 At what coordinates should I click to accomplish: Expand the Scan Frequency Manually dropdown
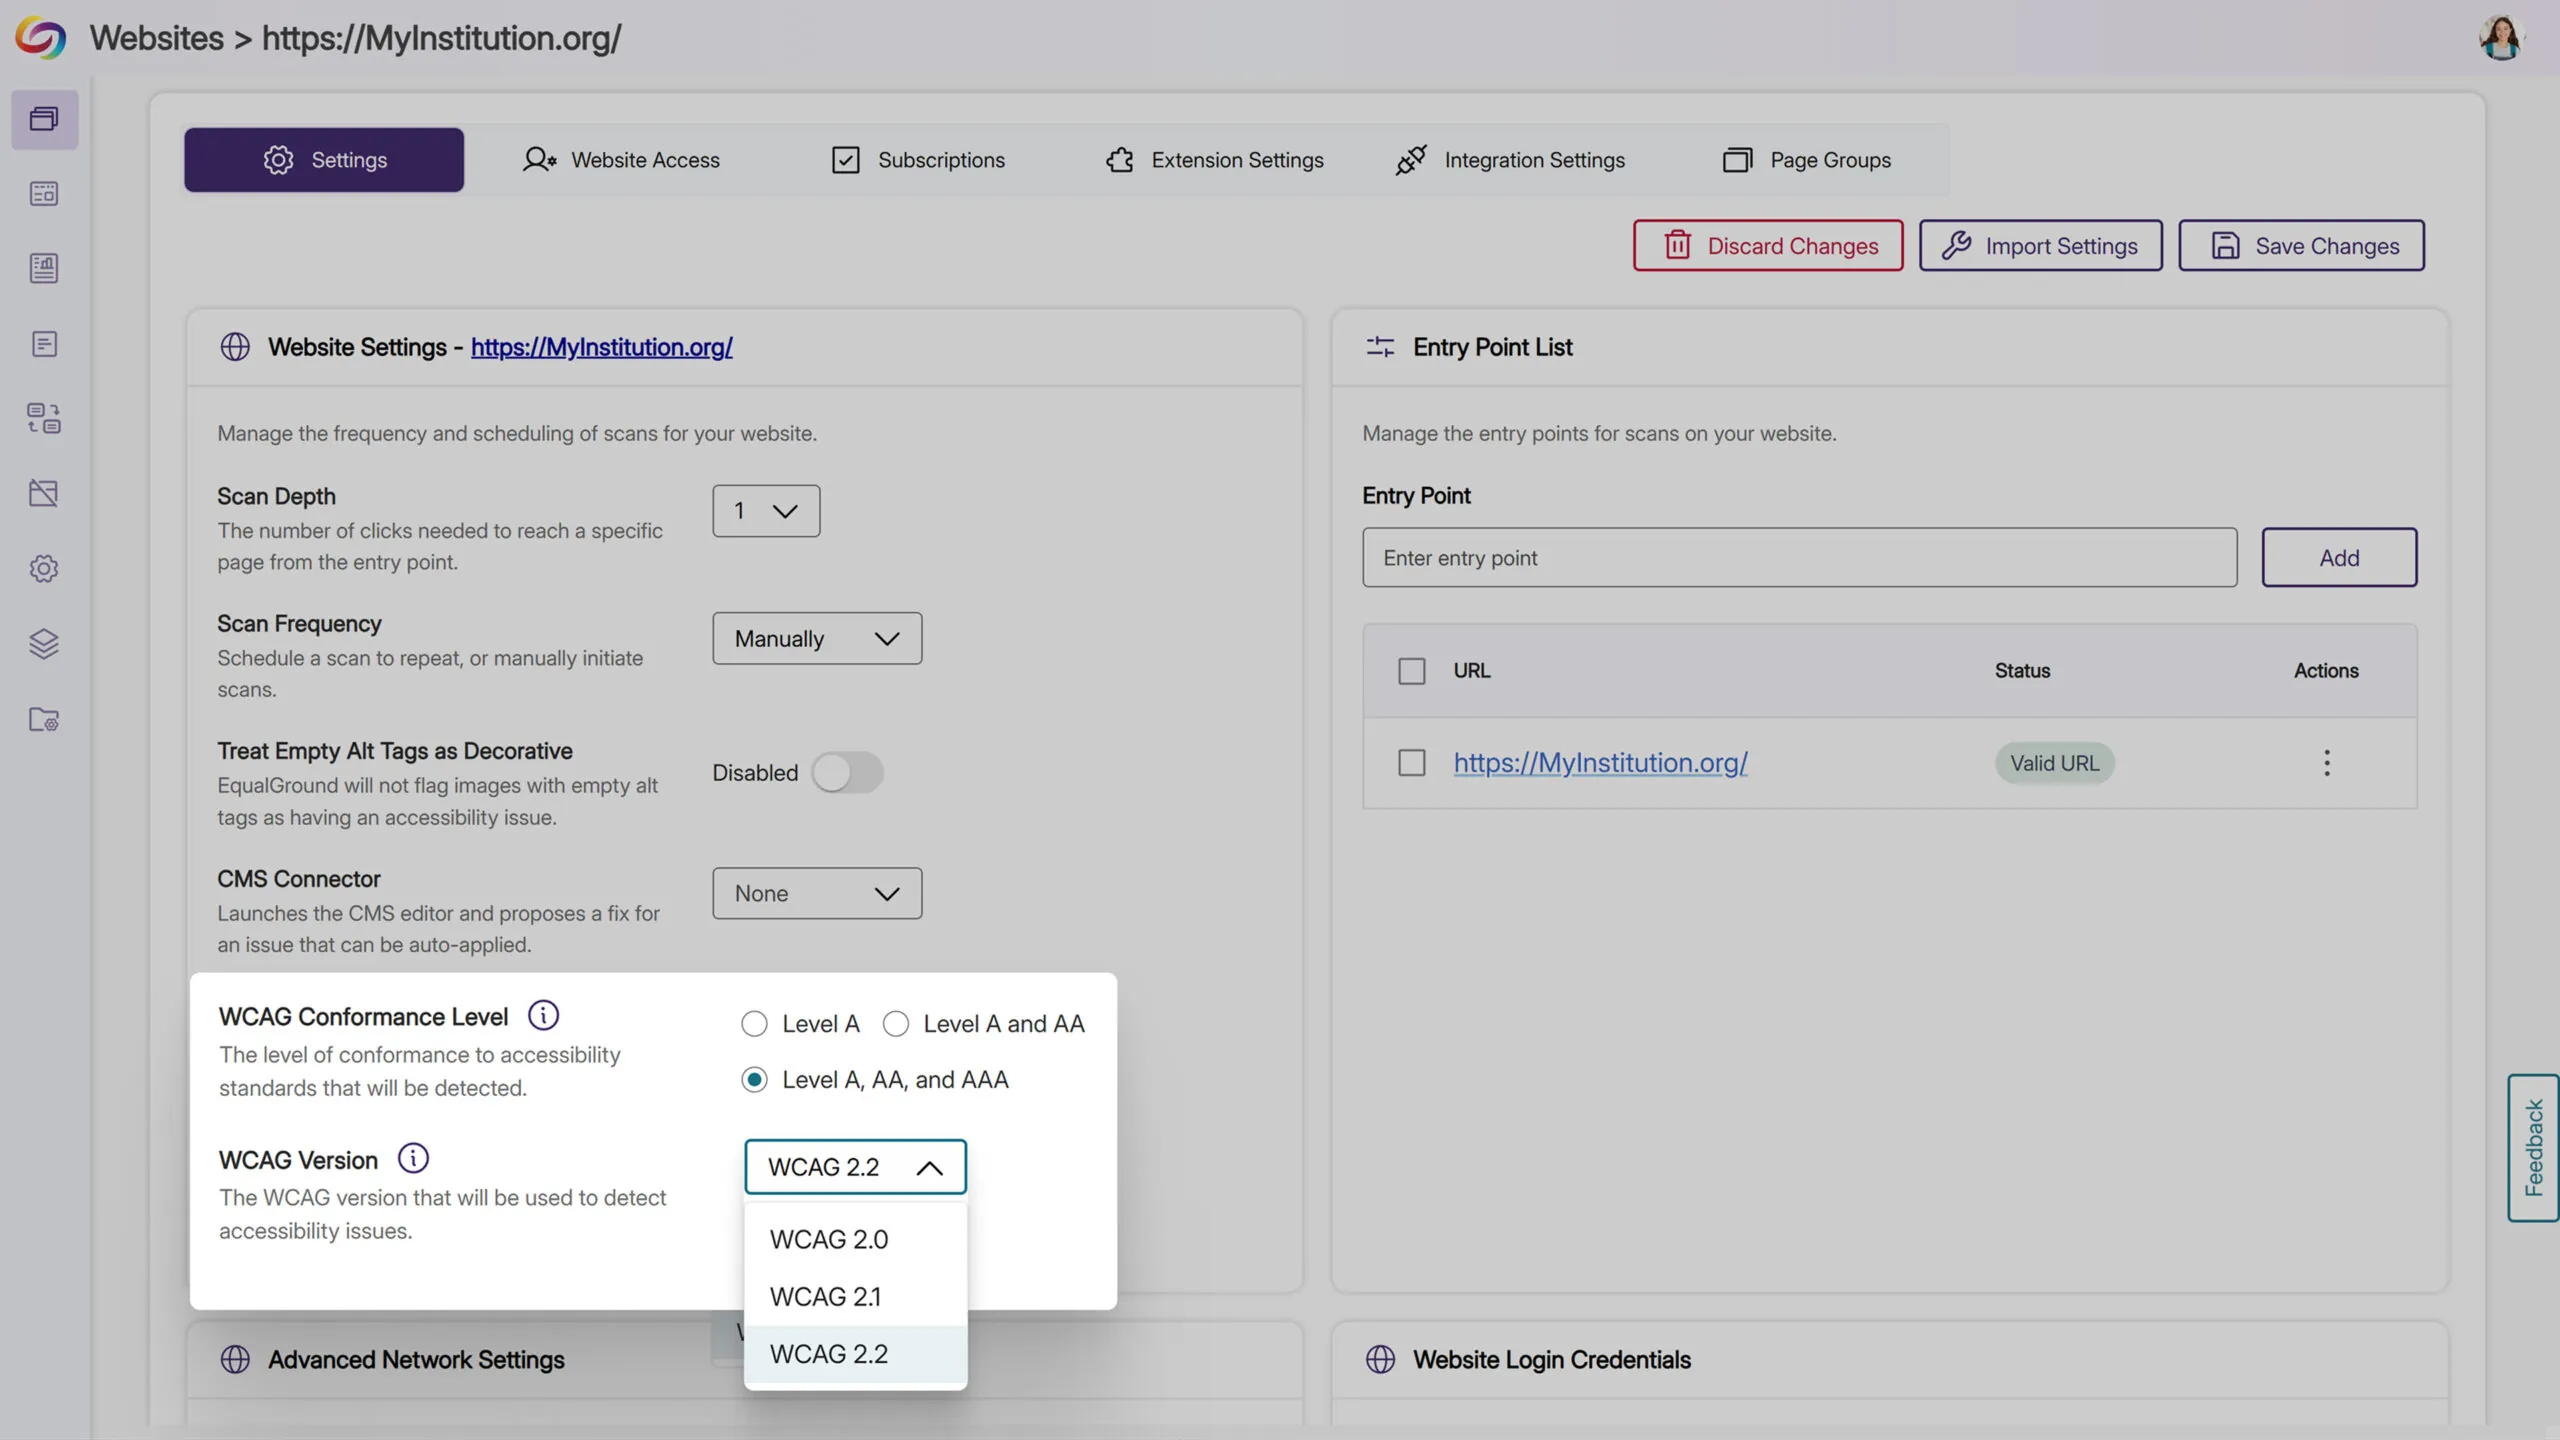[x=816, y=638]
